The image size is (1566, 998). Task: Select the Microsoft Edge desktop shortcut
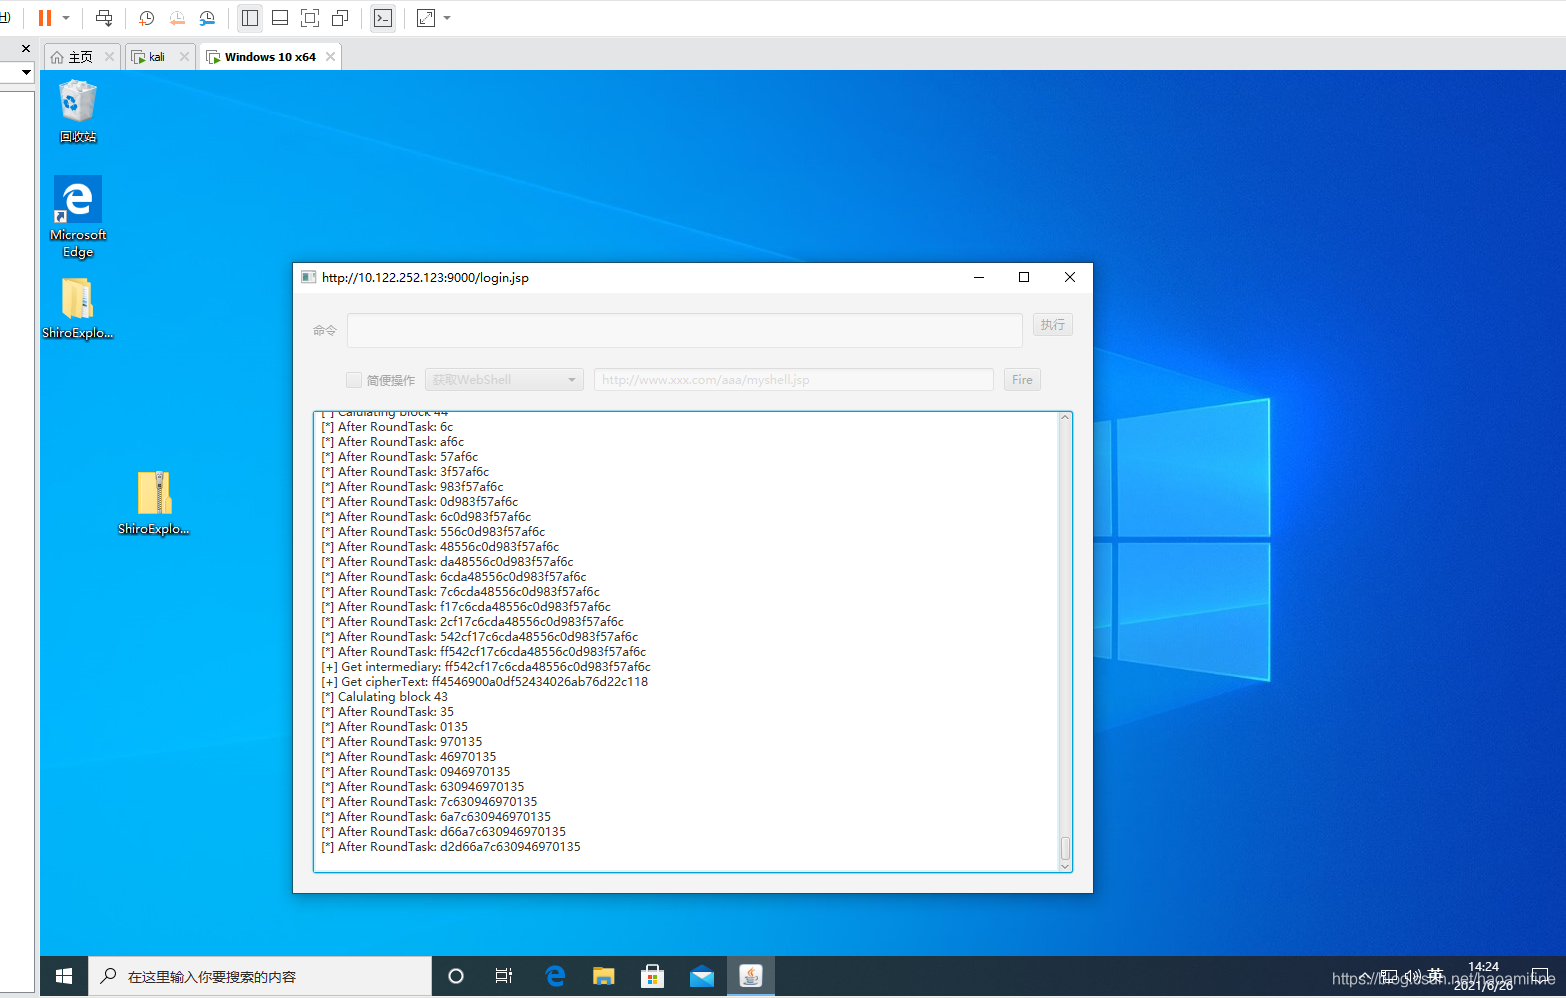pyautogui.click(x=78, y=217)
